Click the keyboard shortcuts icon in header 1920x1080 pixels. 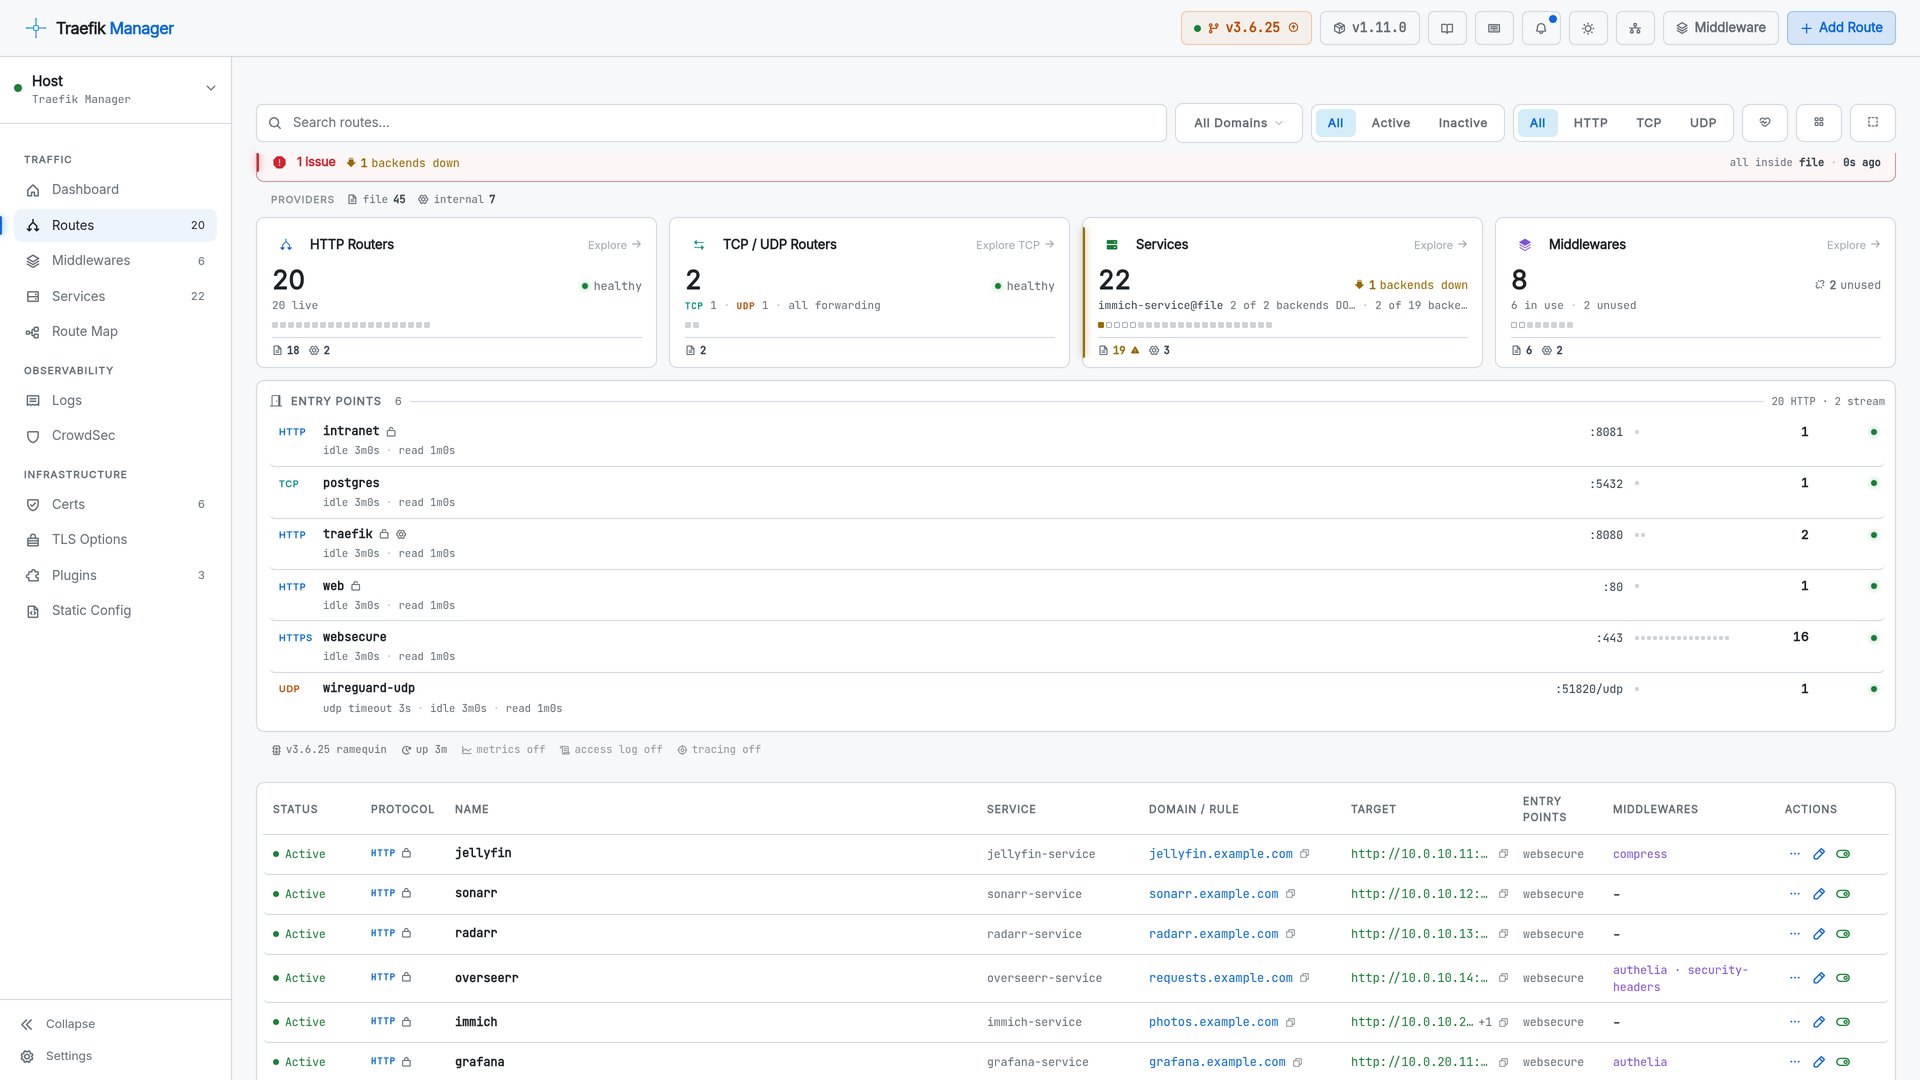coord(1494,28)
